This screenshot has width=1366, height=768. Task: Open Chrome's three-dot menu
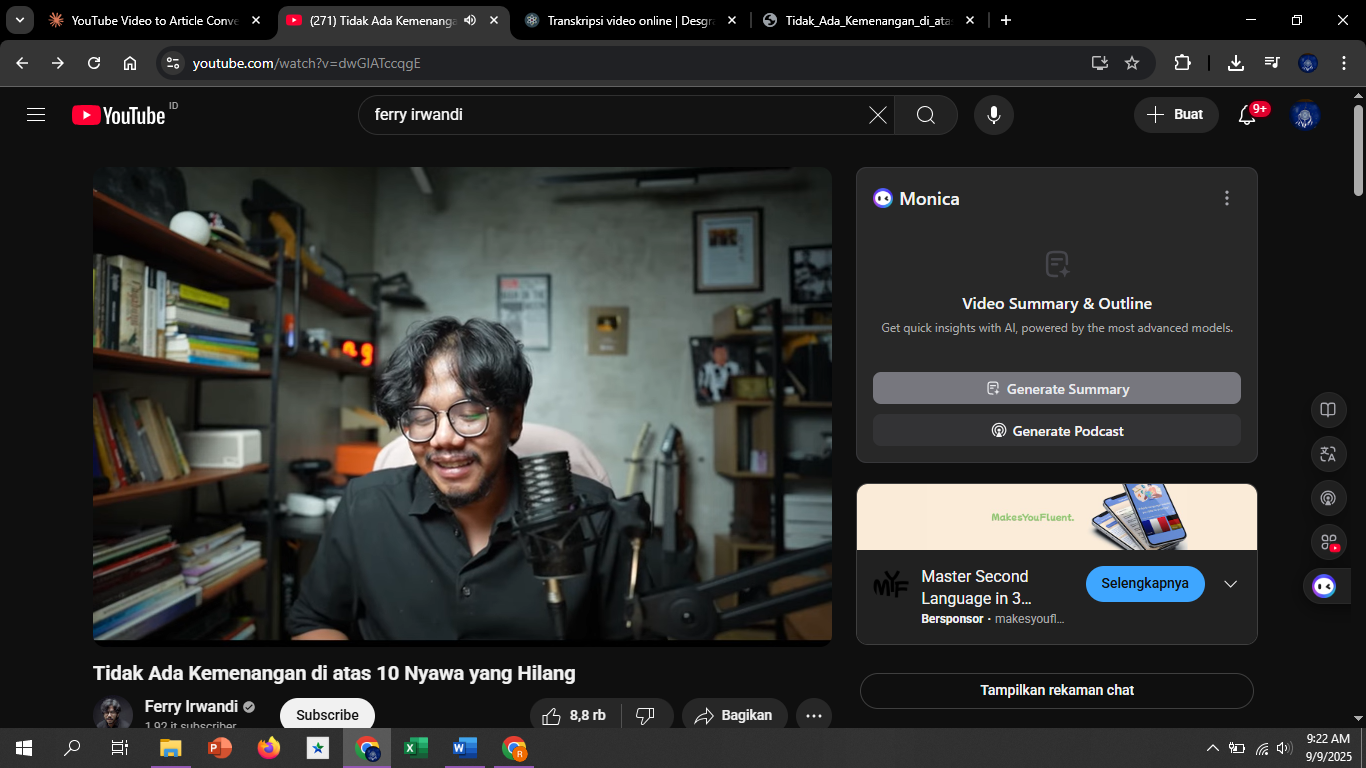[1344, 63]
